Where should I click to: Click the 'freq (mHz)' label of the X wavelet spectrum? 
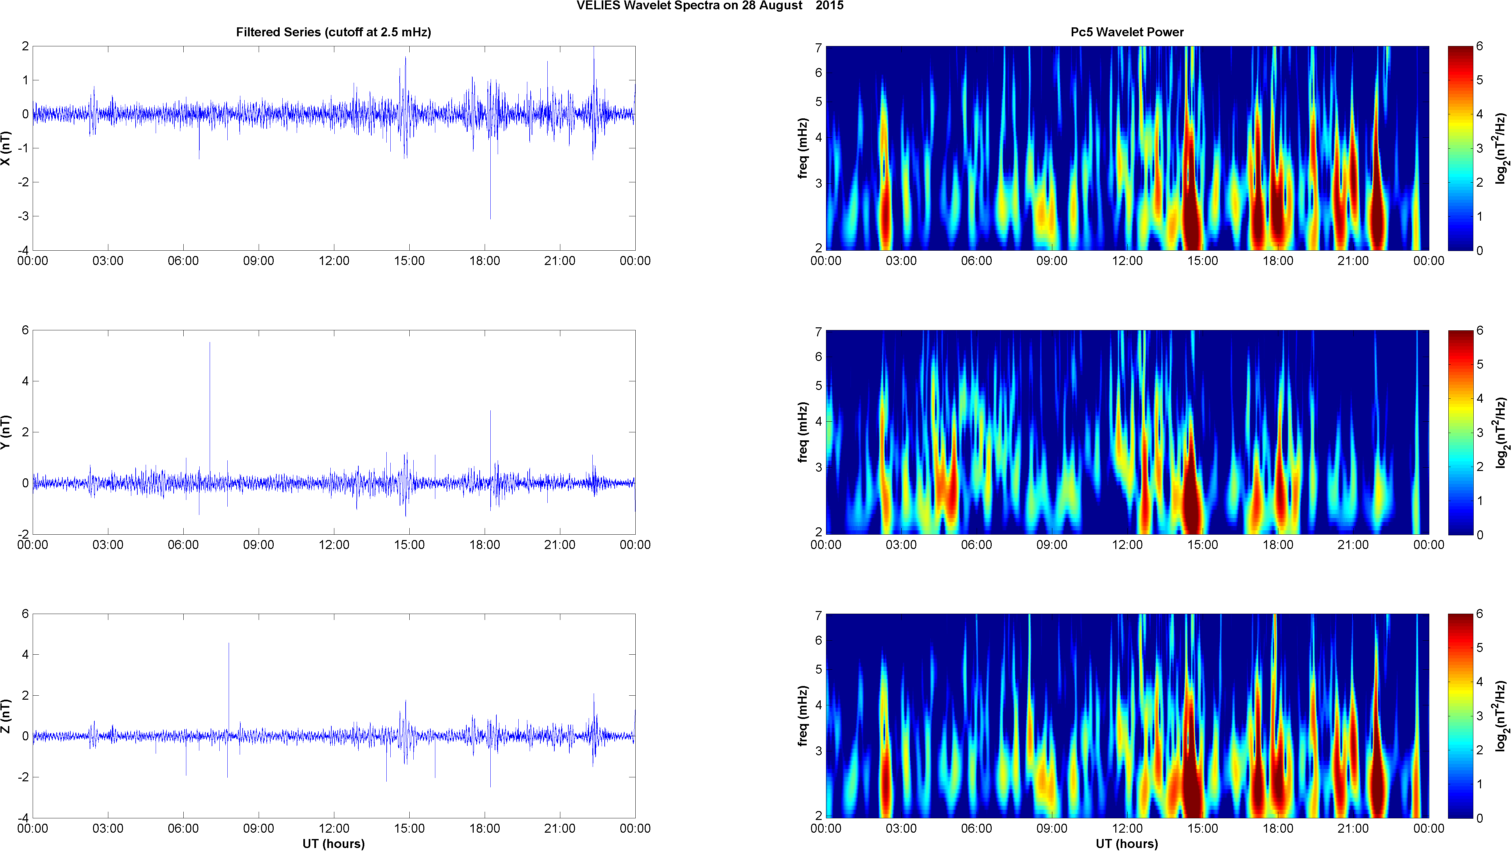pyautogui.click(x=803, y=148)
